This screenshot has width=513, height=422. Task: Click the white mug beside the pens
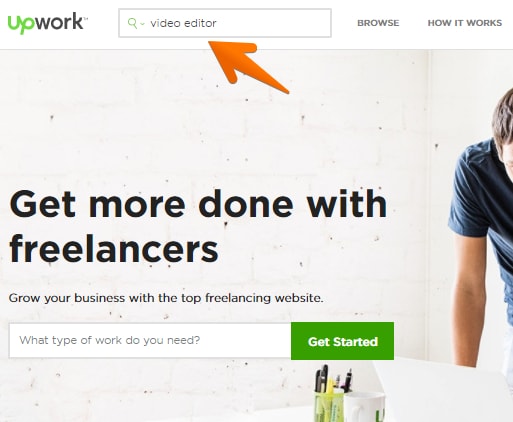365,407
